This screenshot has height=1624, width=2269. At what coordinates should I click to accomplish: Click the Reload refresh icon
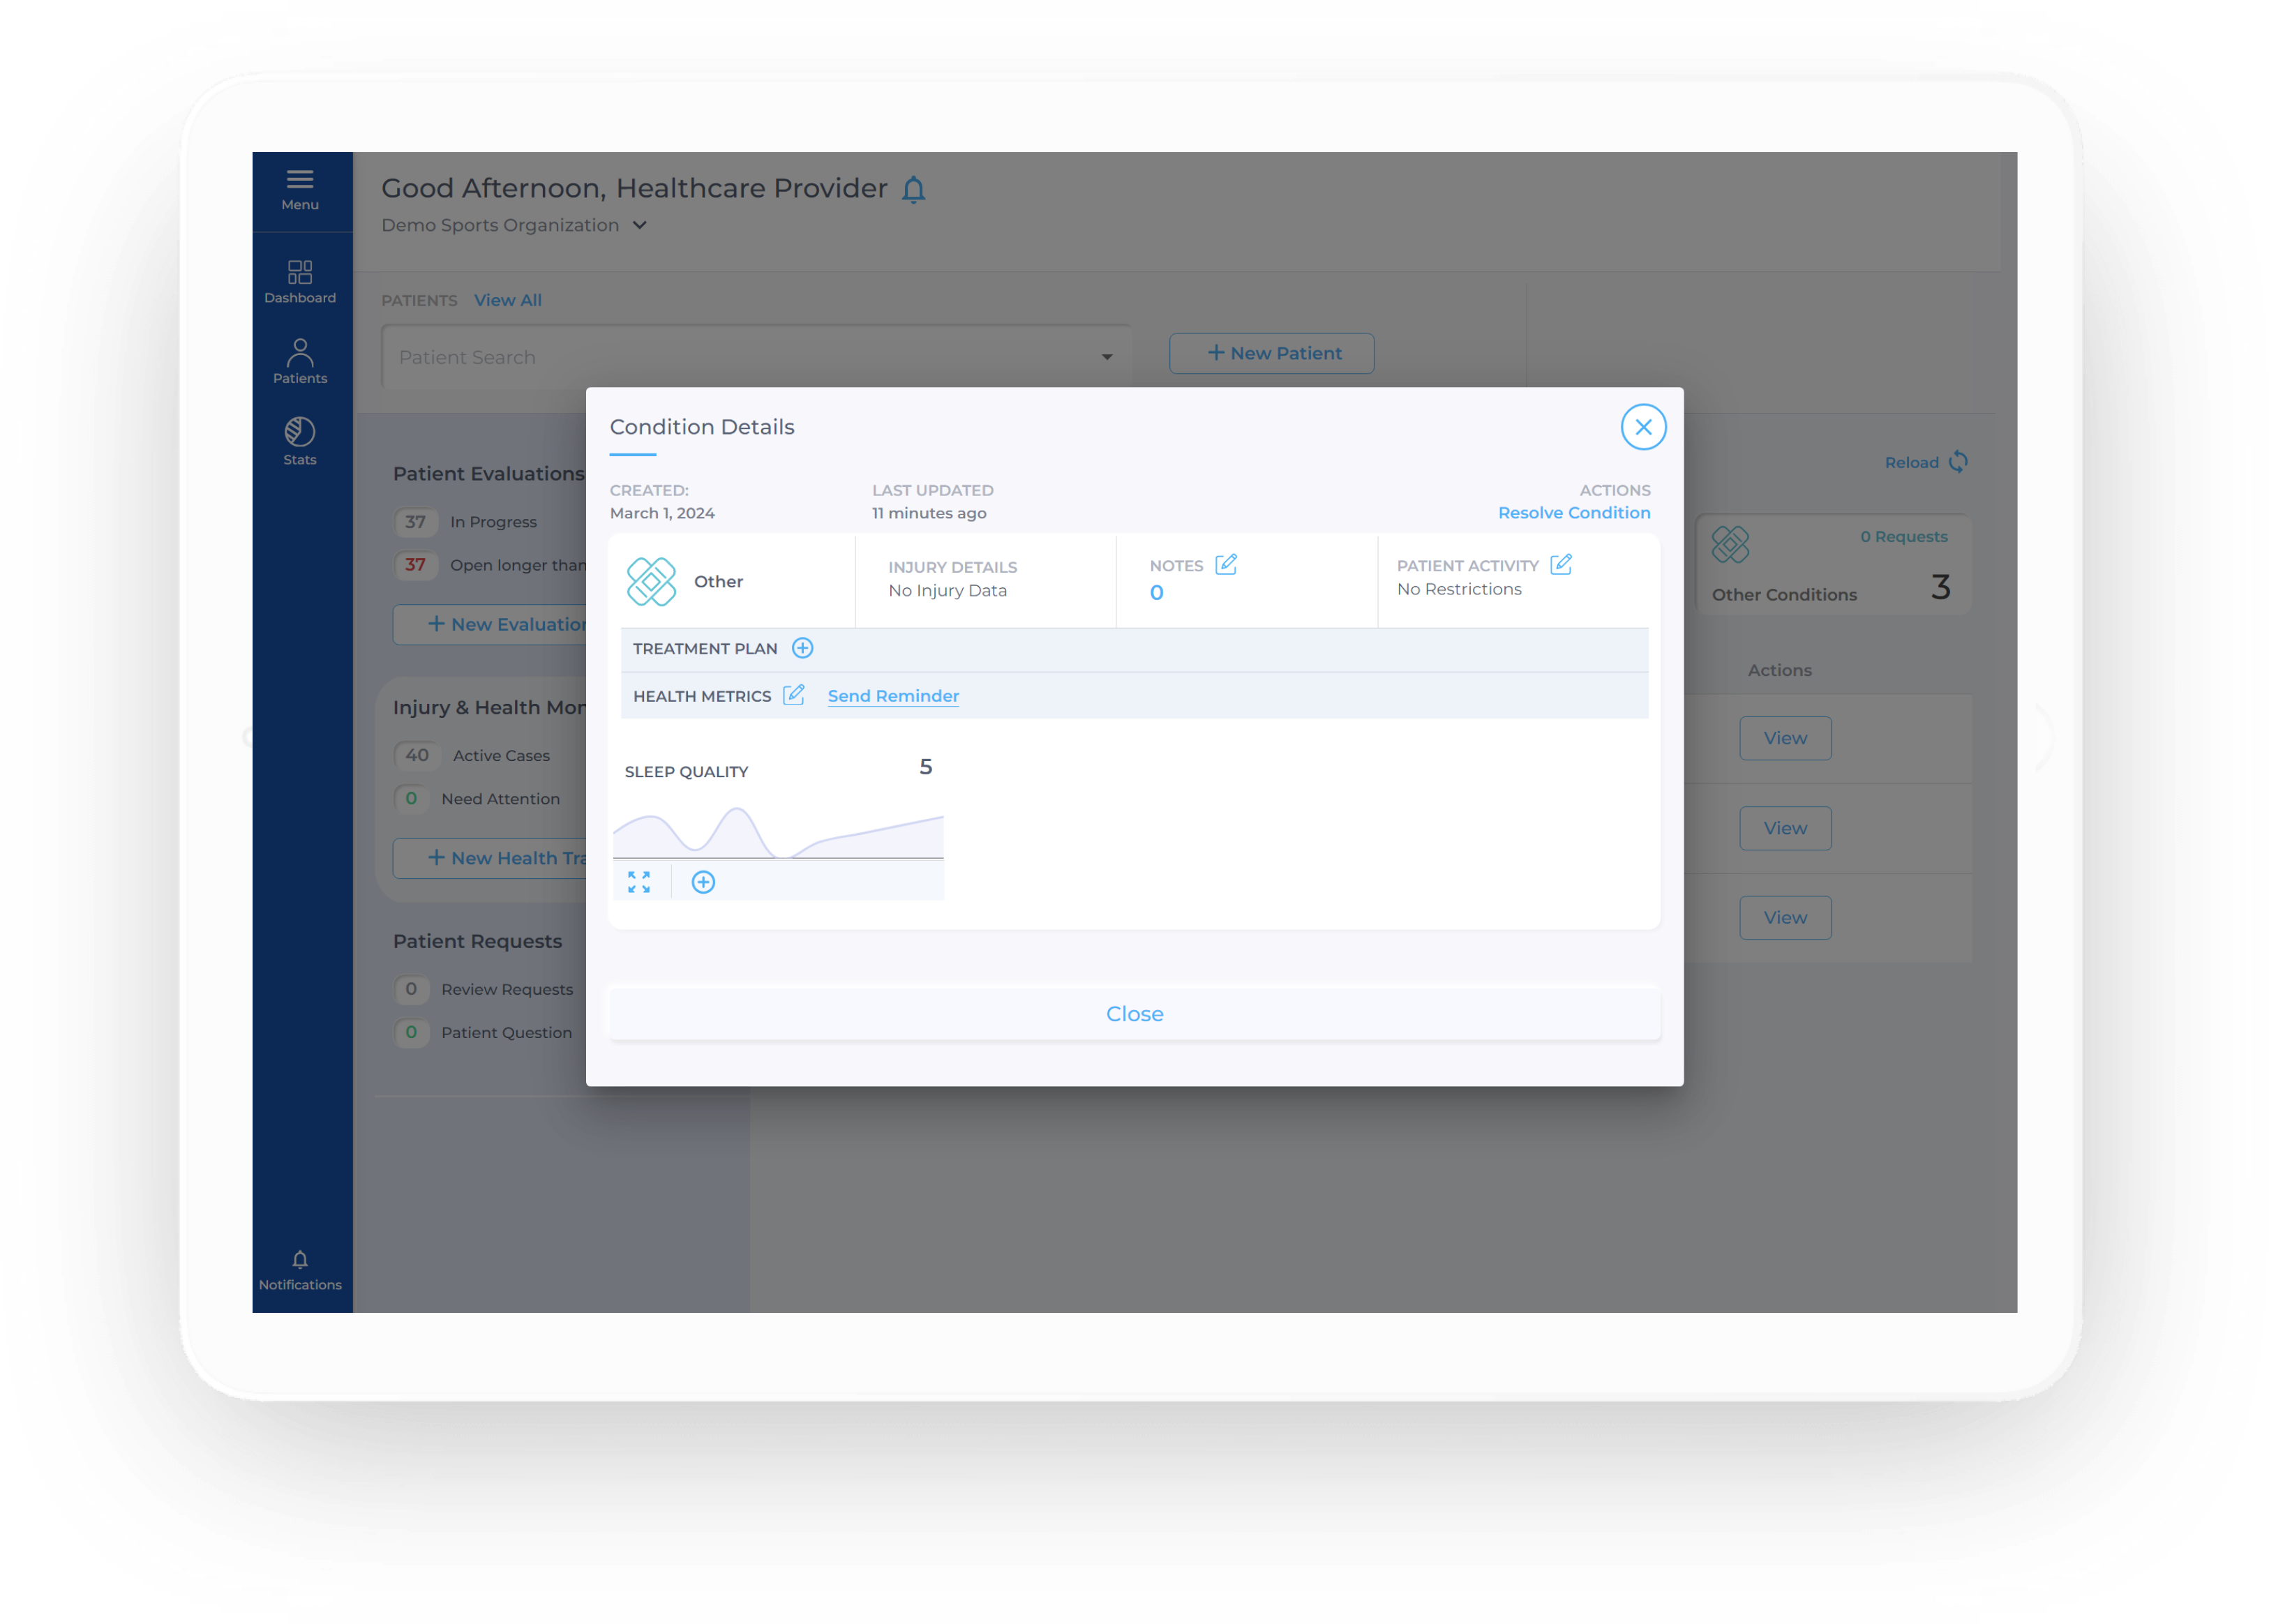click(1958, 462)
